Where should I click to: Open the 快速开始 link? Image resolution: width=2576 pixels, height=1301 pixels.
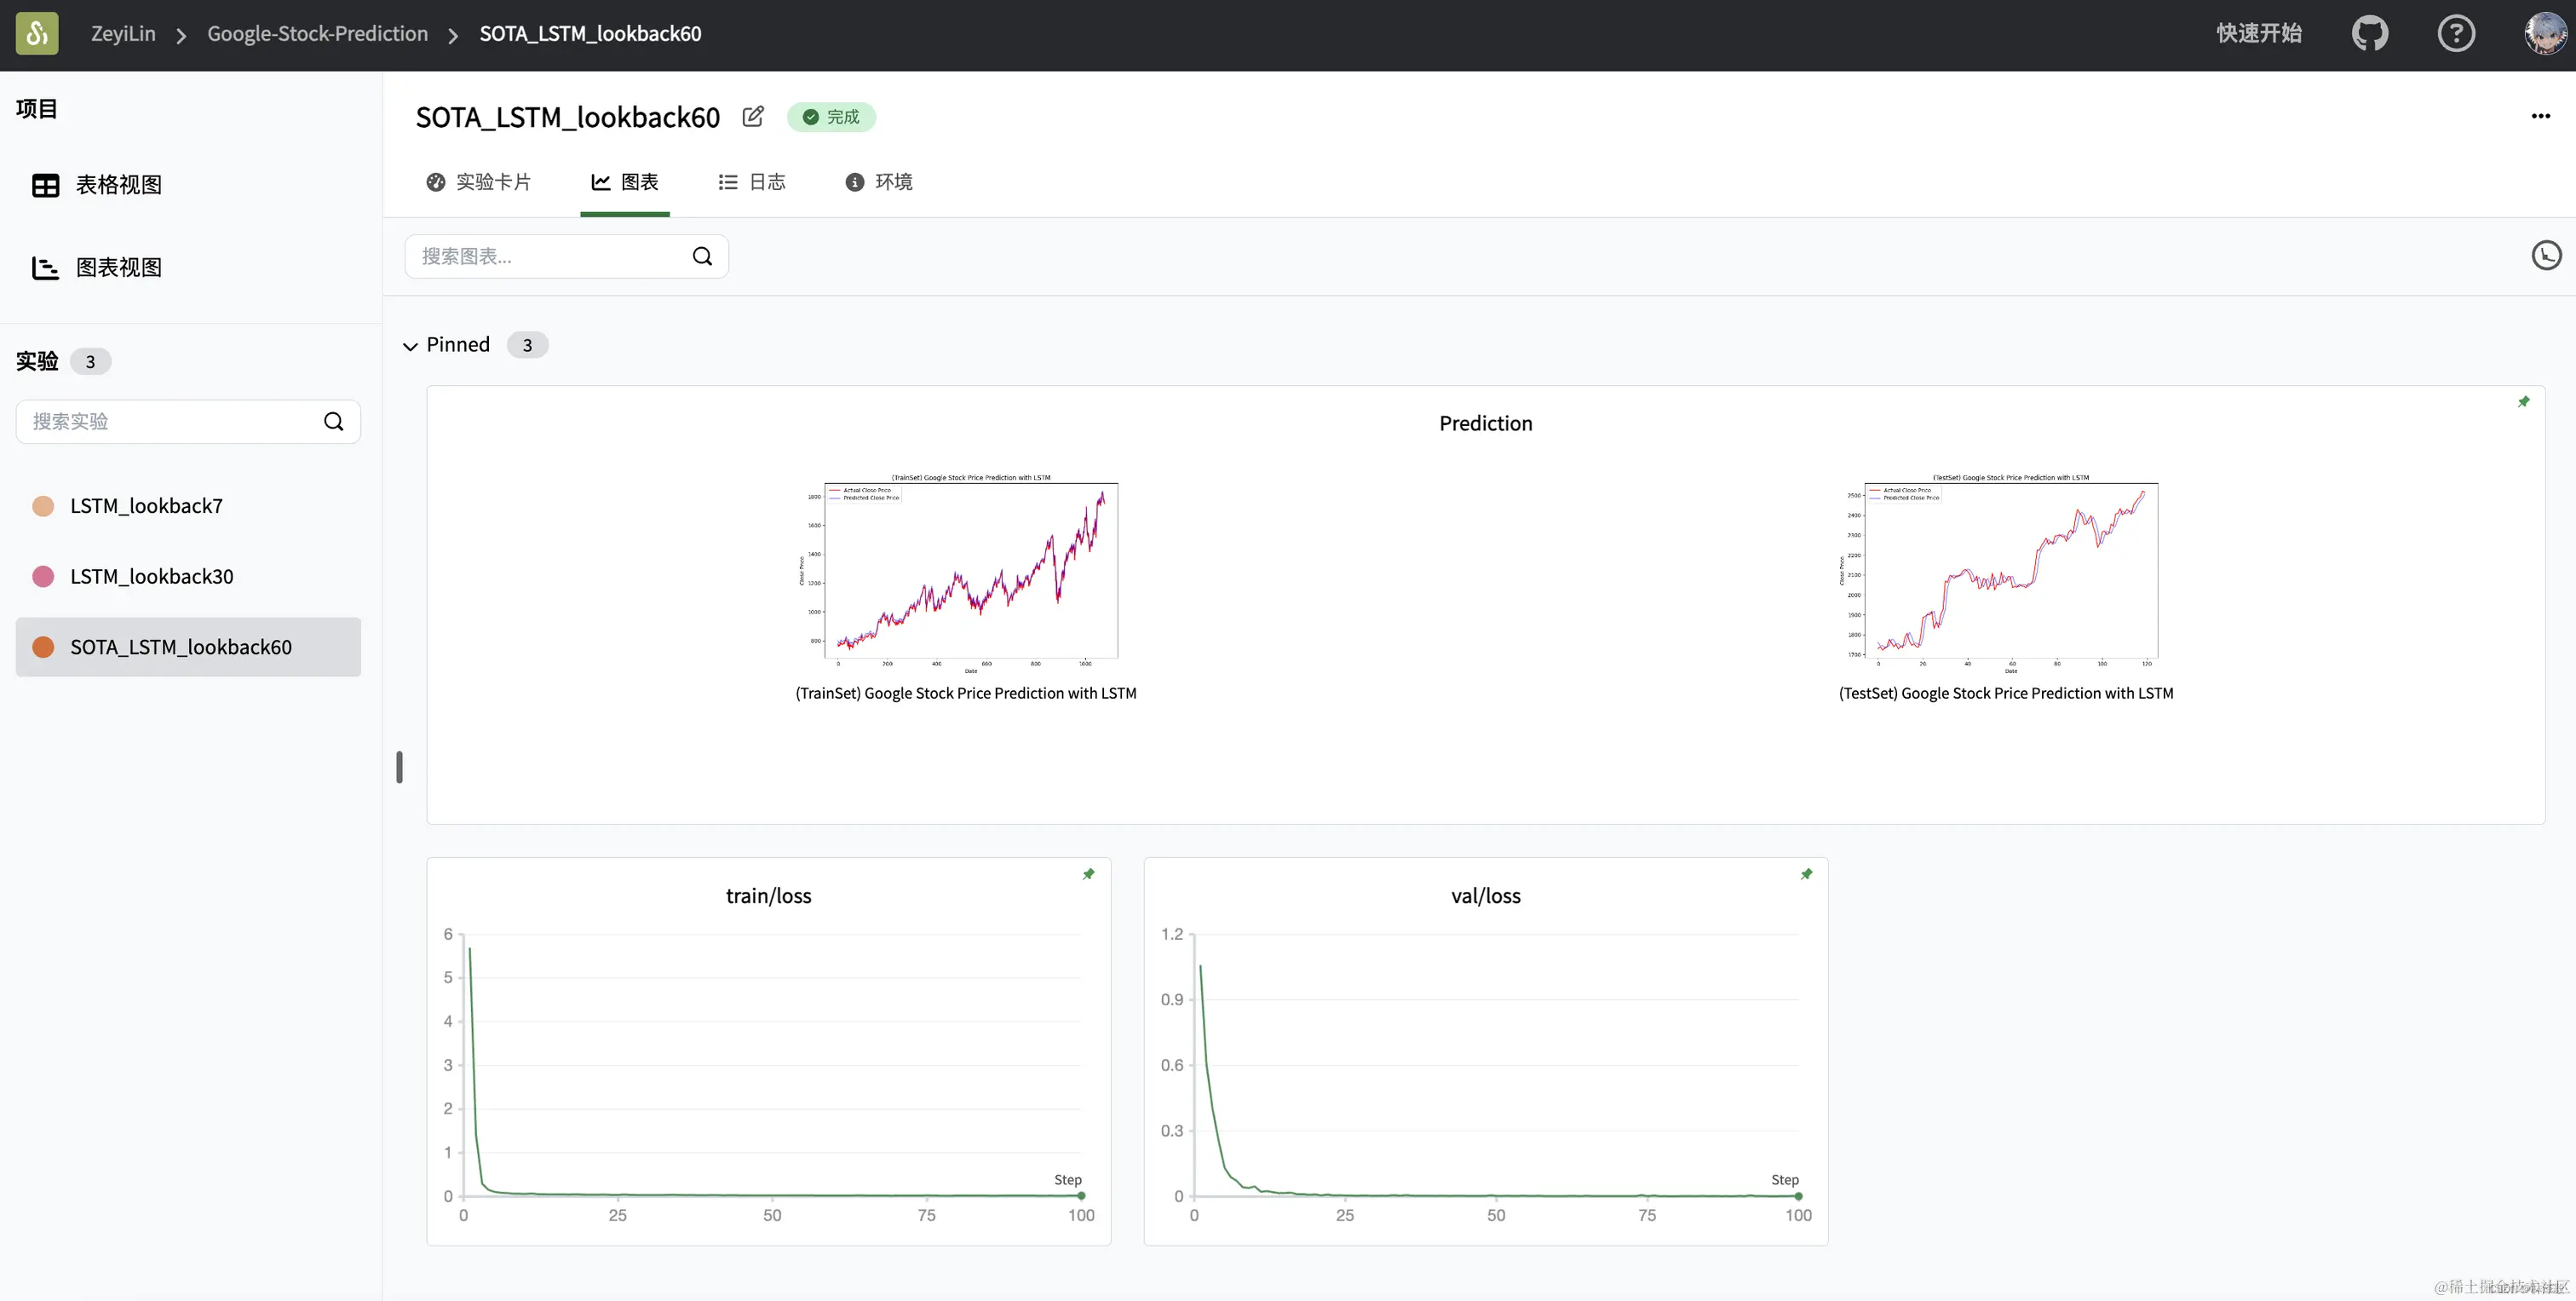point(2260,33)
